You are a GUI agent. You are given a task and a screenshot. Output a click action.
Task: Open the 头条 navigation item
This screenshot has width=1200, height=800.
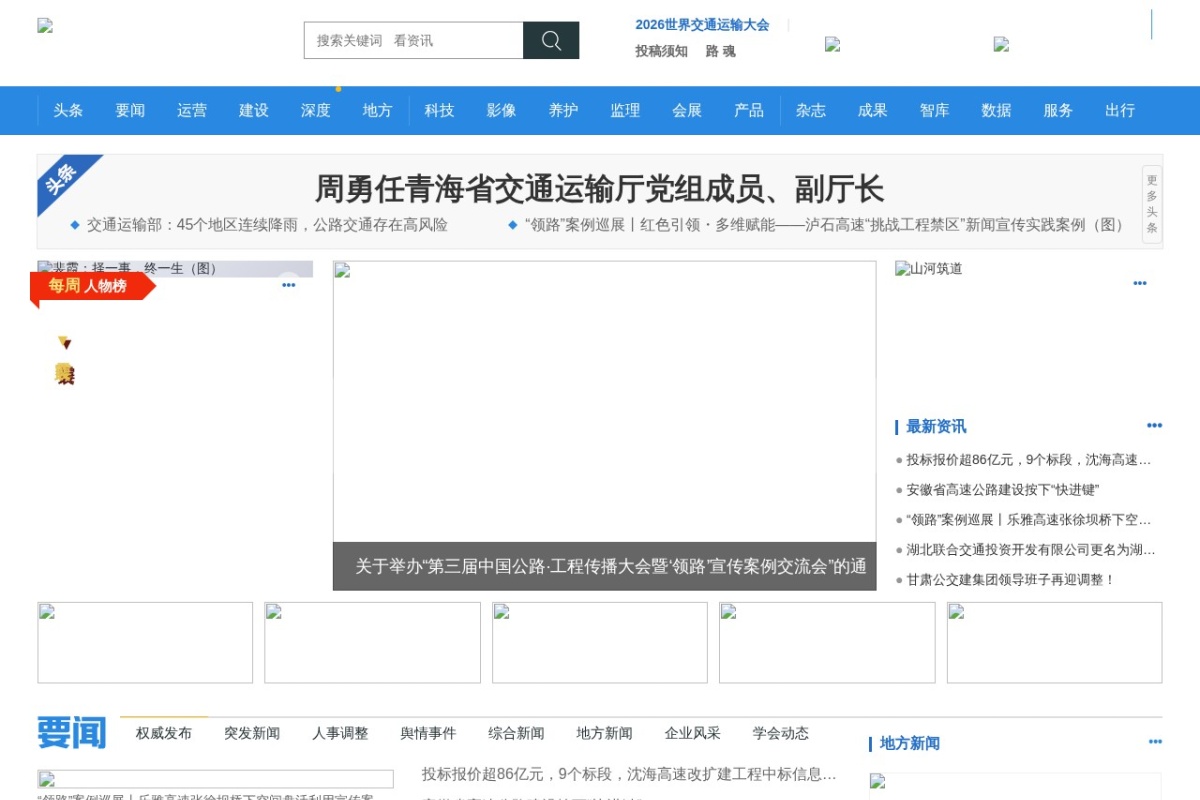click(x=68, y=110)
